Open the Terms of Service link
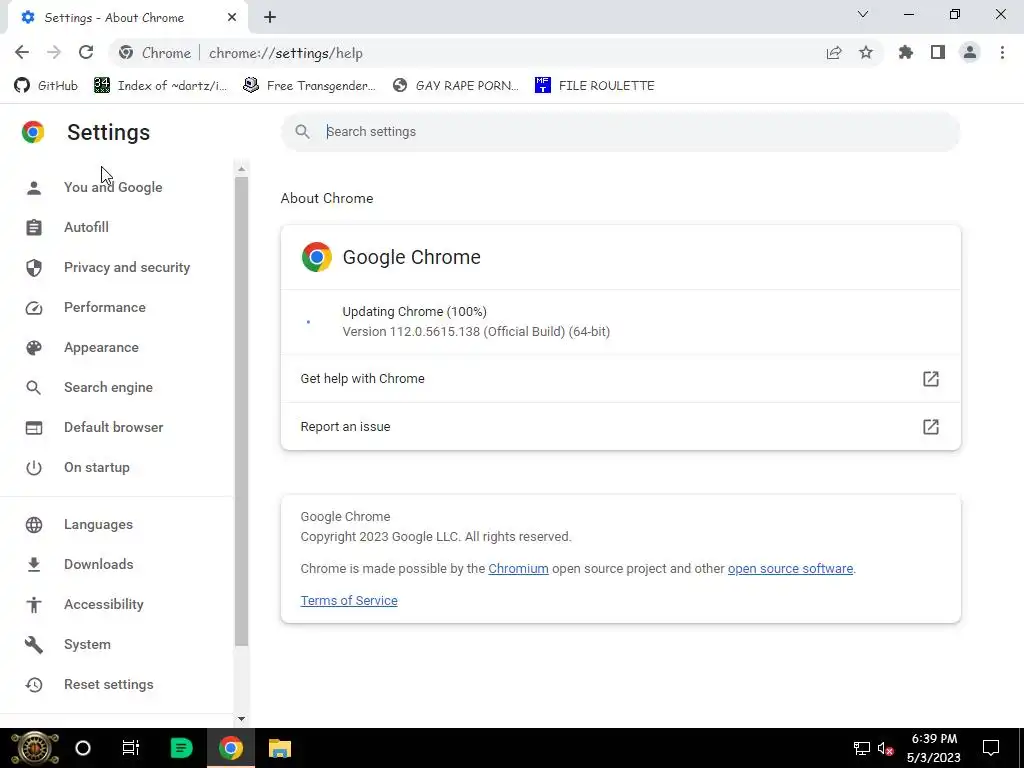This screenshot has height=768, width=1024. tap(349, 601)
